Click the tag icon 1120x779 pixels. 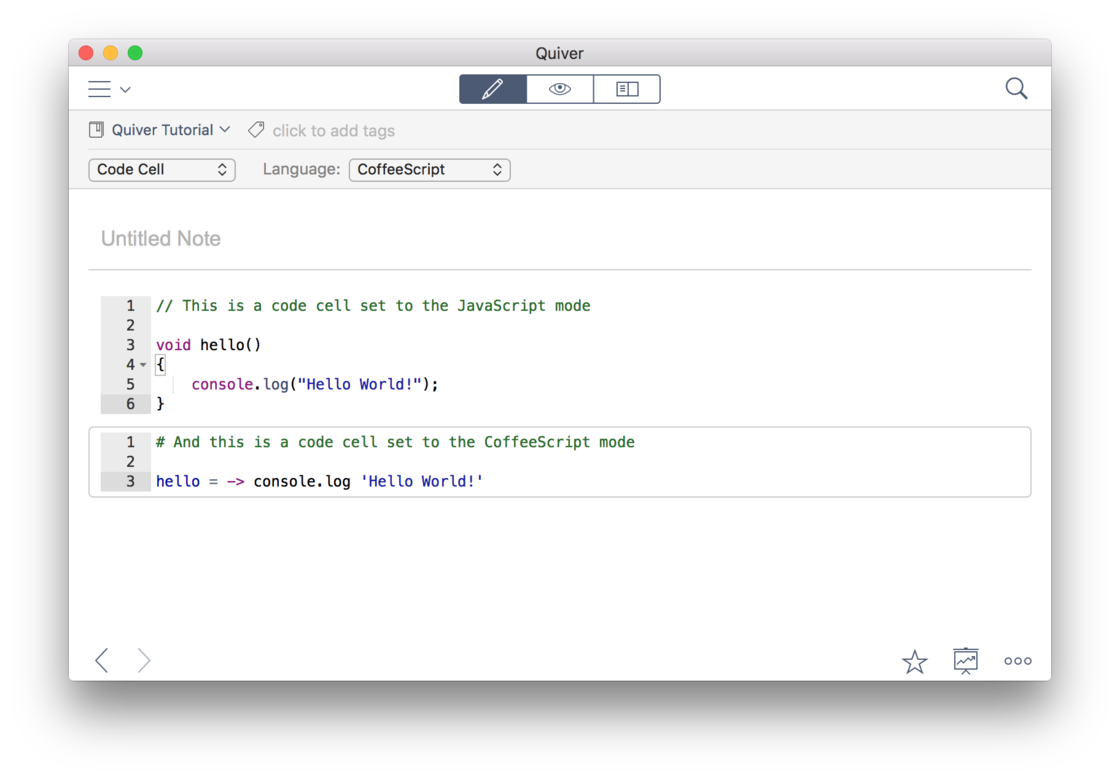pyautogui.click(x=256, y=130)
